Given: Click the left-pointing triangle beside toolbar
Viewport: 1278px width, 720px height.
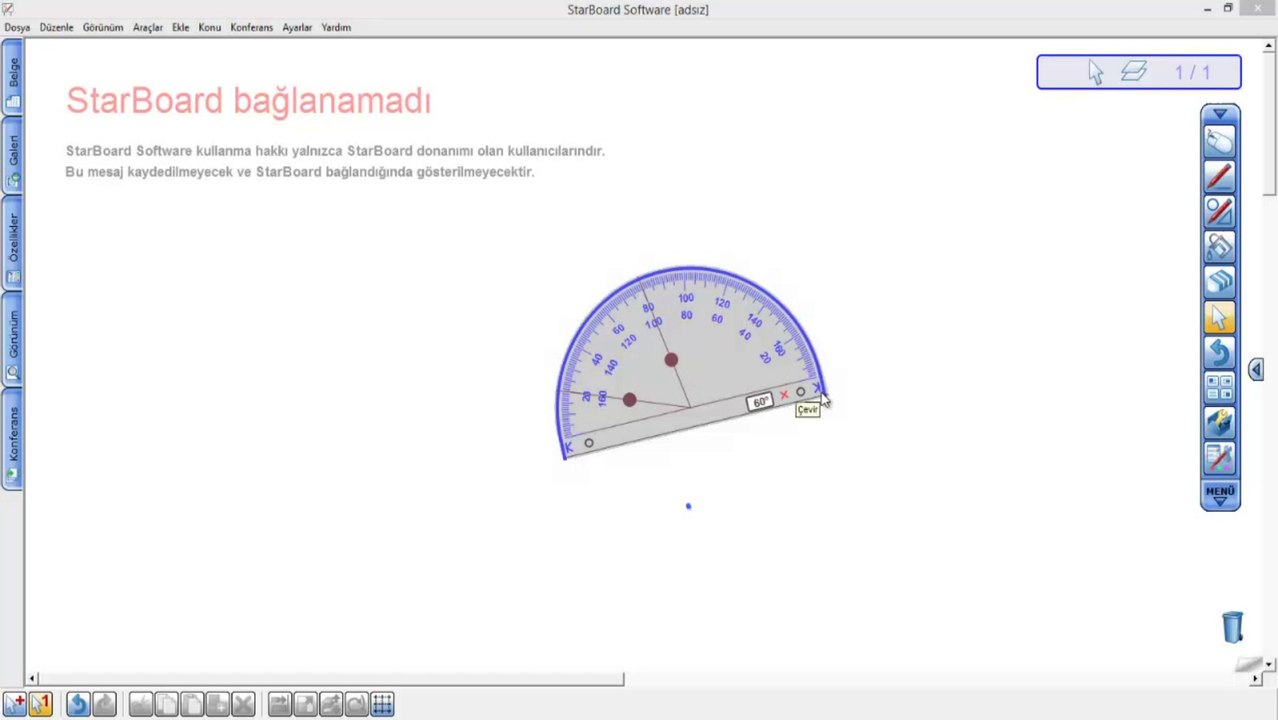Looking at the screenshot, I should pyautogui.click(x=1256, y=369).
